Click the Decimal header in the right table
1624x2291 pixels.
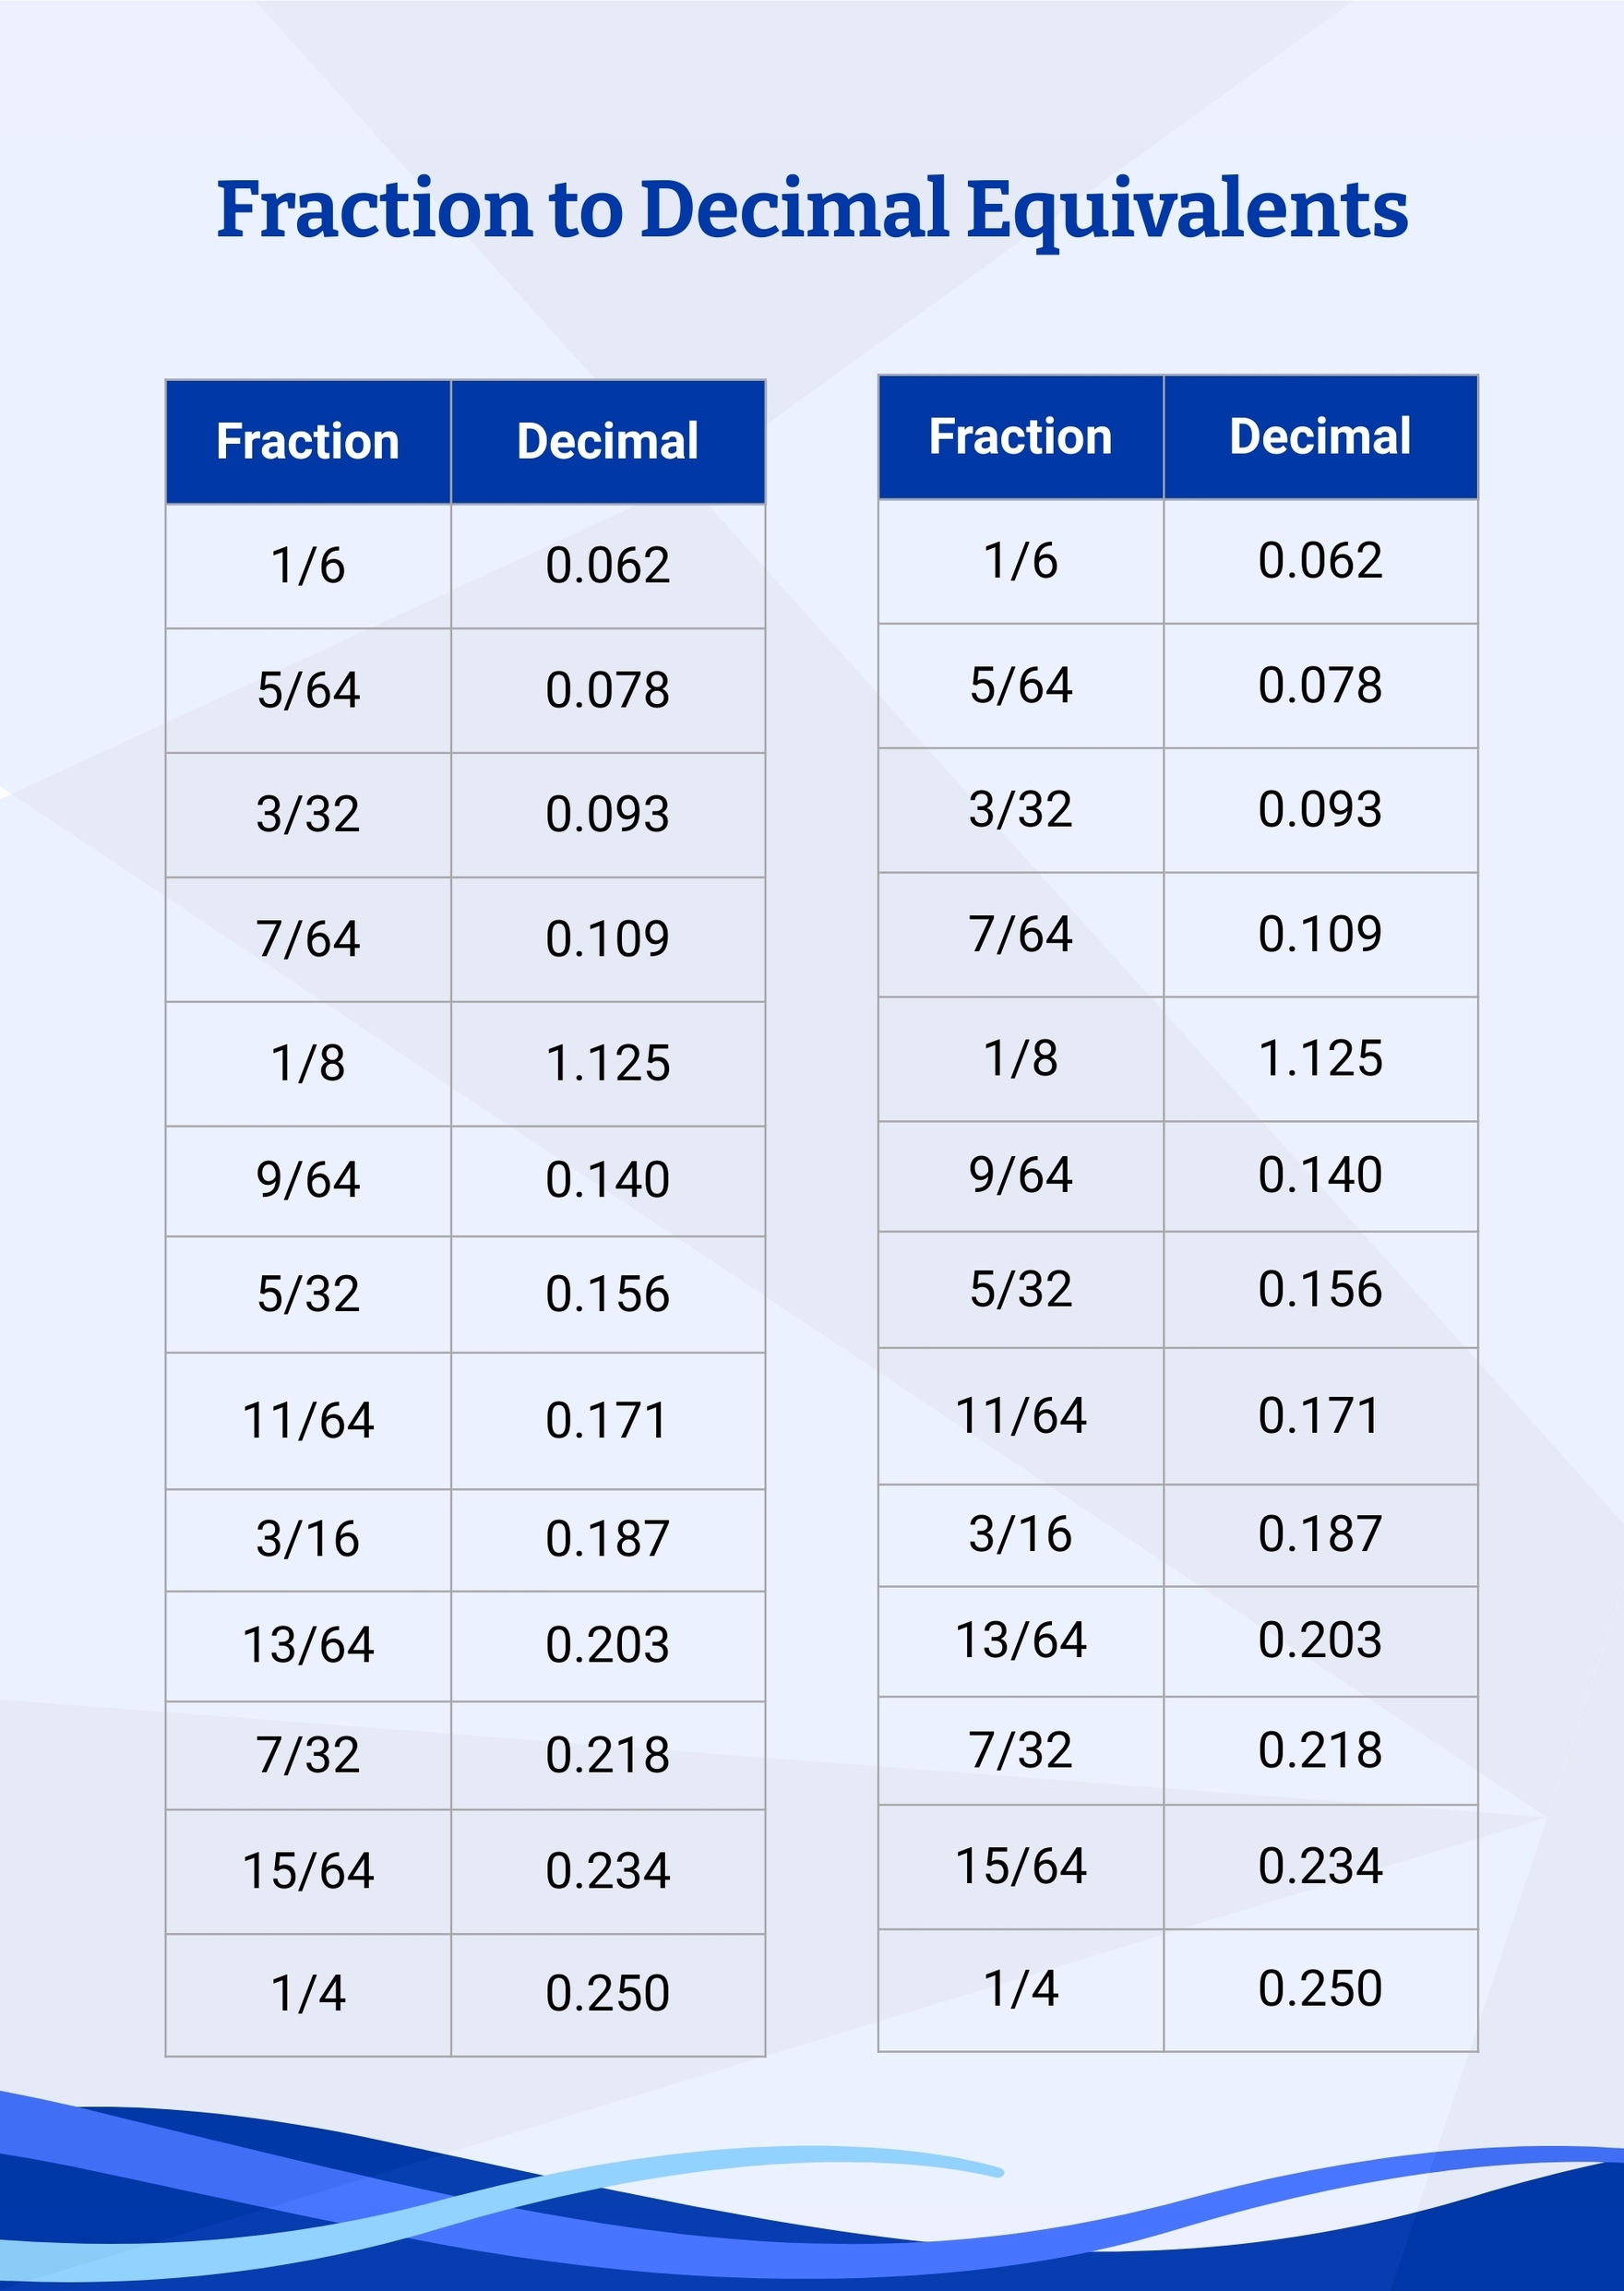[x=1320, y=437]
